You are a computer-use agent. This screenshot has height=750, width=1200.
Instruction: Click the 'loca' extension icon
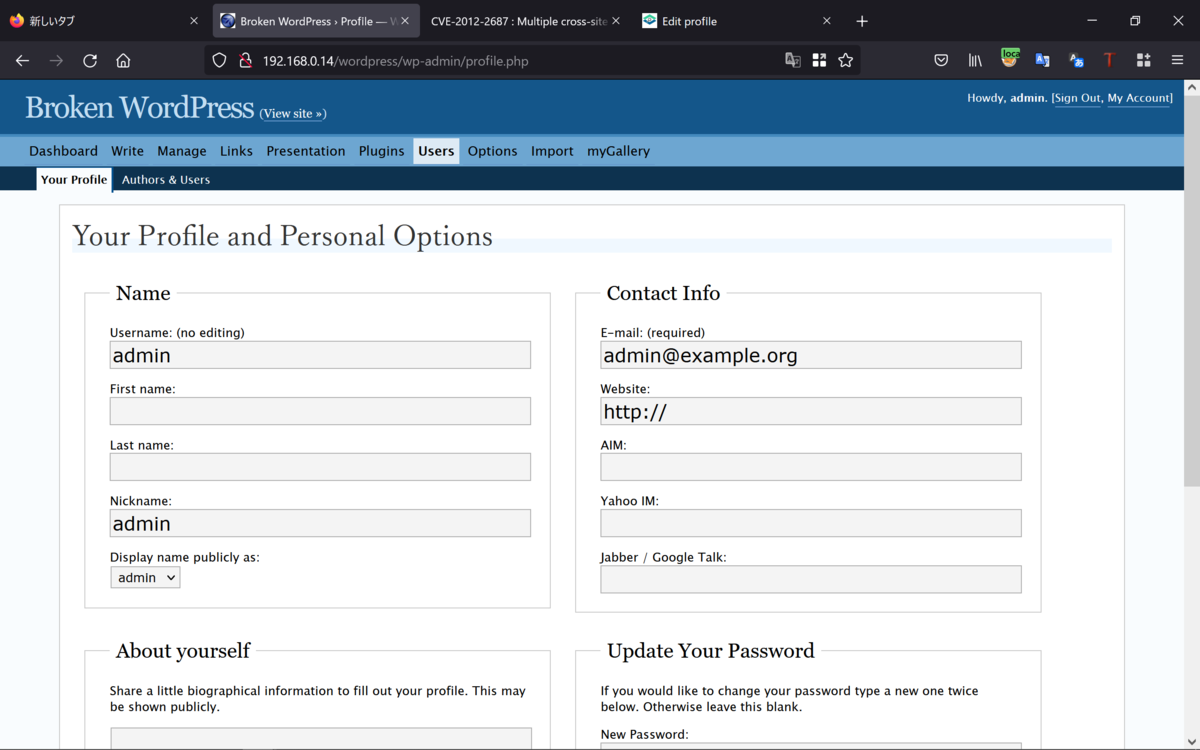tap(1010, 59)
